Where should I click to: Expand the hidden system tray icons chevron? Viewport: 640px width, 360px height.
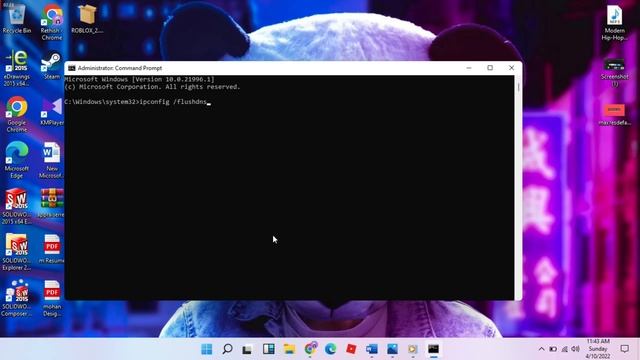(542, 349)
